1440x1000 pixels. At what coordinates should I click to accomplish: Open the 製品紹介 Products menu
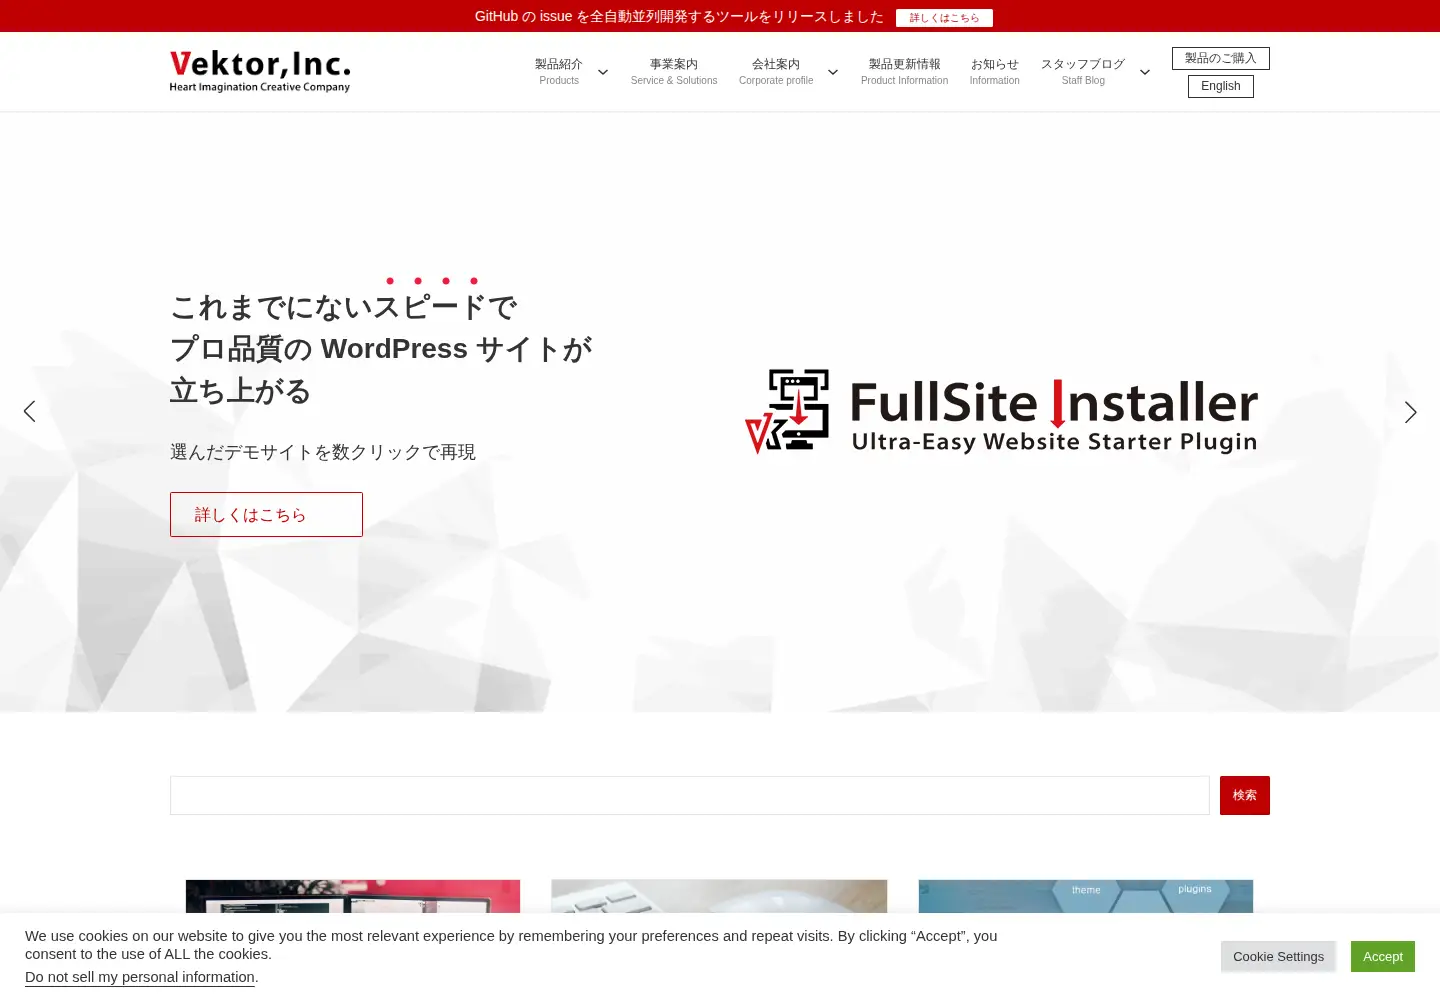coord(559,71)
